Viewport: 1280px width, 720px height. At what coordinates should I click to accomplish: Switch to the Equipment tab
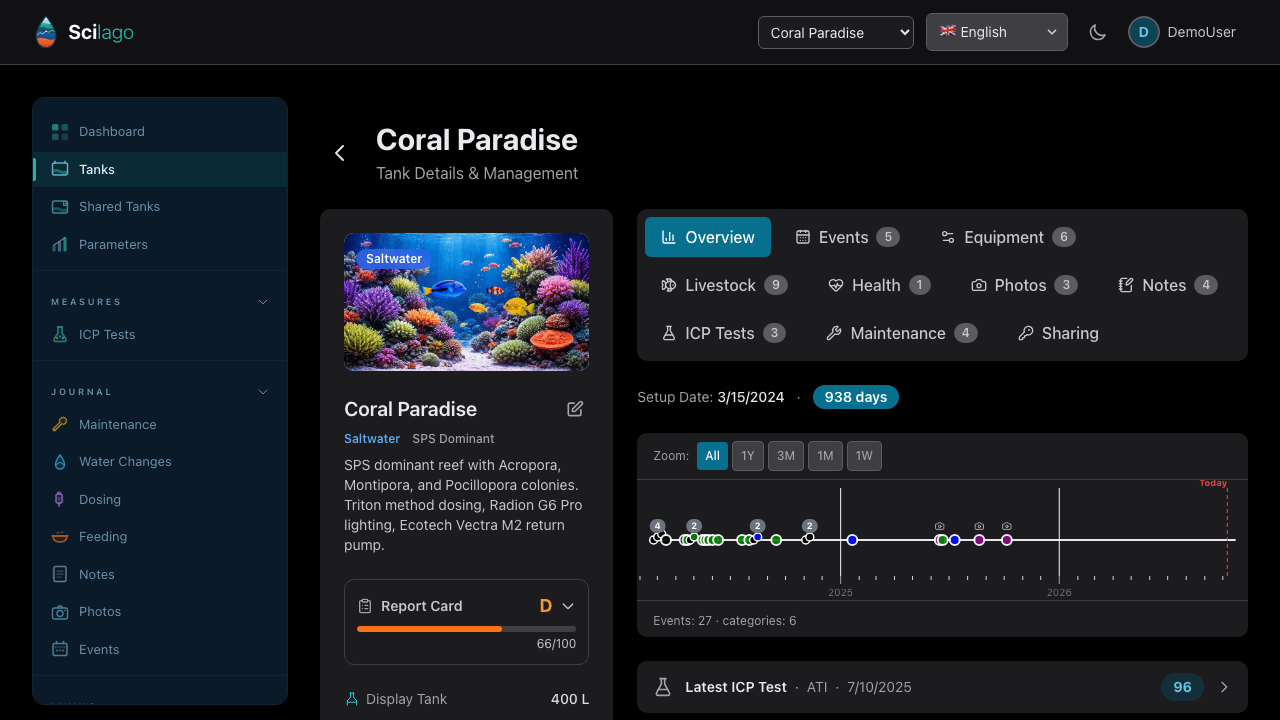[x=1007, y=237]
